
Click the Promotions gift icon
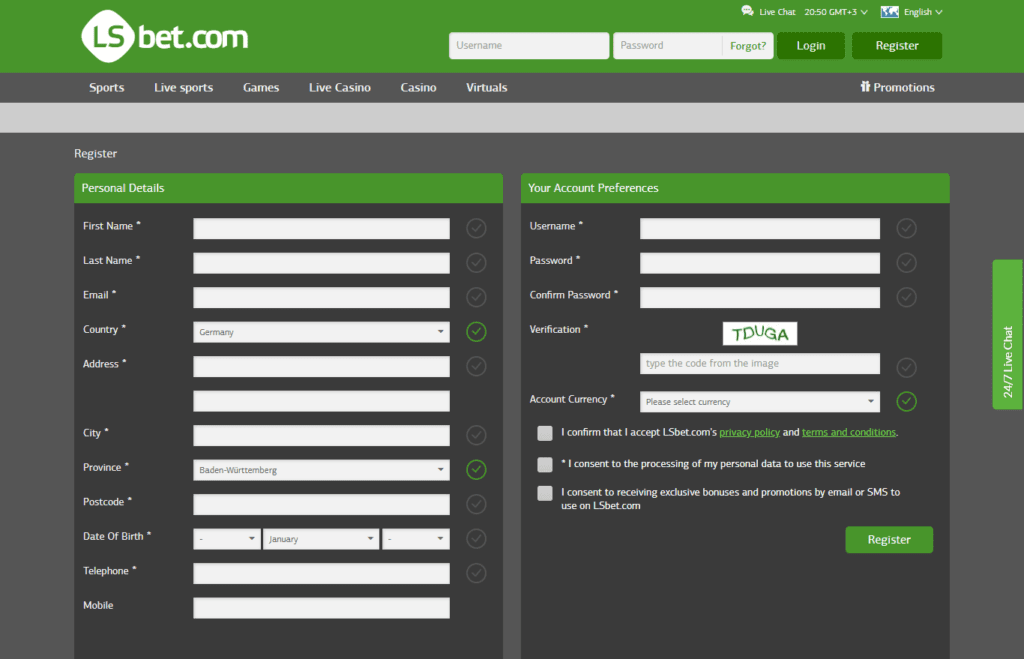click(x=865, y=86)
